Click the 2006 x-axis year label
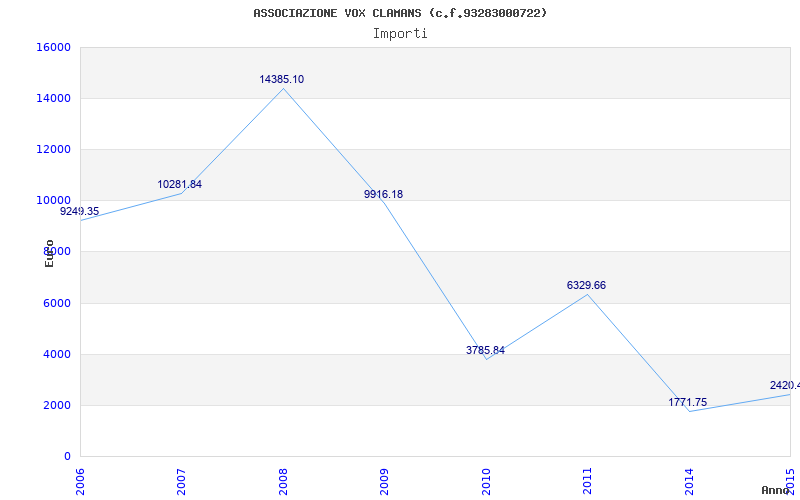Screen dimensions: 800x500 coord(80,481)
